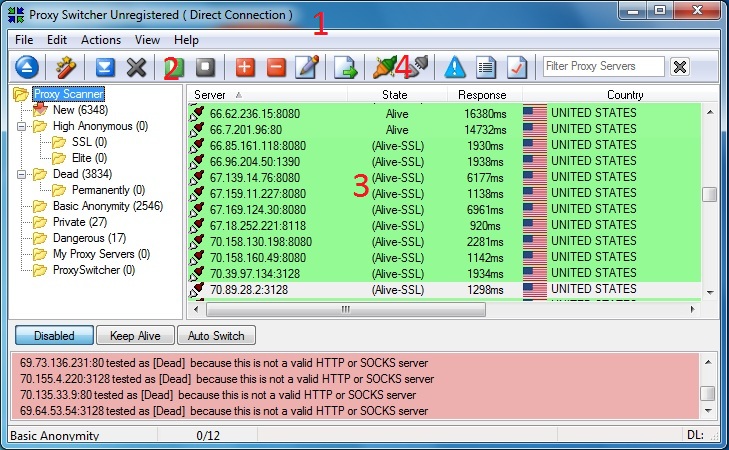The image size is (729, 450).
Task: Open the proxy wizard wand icon
Action: pos(66,67)
